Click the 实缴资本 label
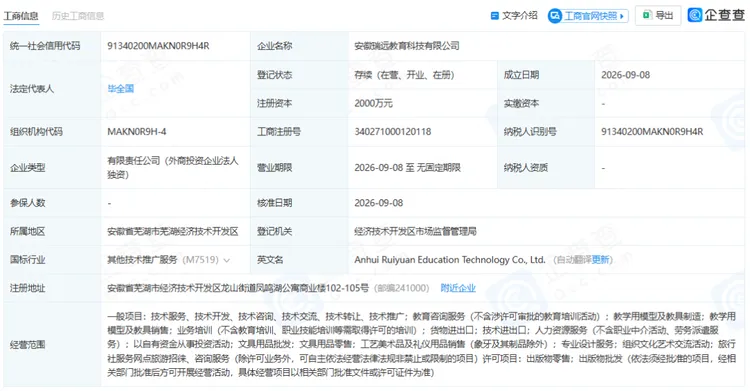Image resolution: width=750 pixels, height=391 pixels. pyautogui.click(x=521, y=103)
